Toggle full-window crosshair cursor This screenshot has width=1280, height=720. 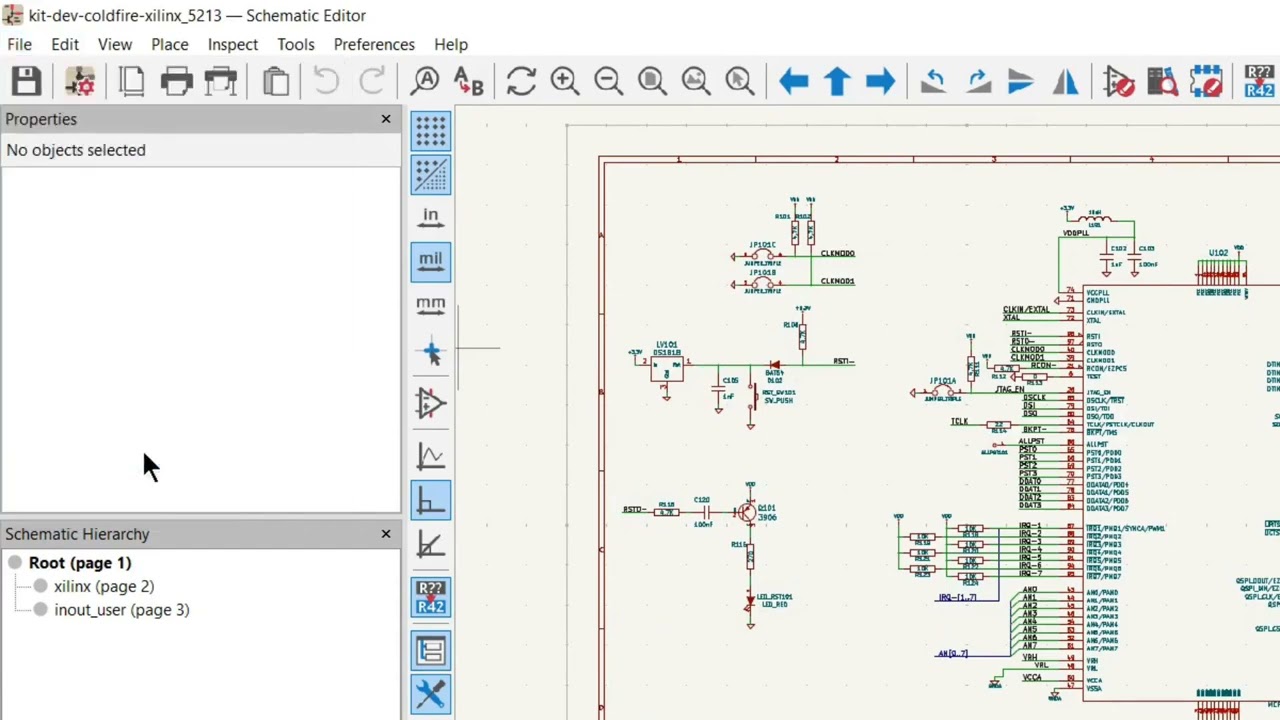click(431, 352)
